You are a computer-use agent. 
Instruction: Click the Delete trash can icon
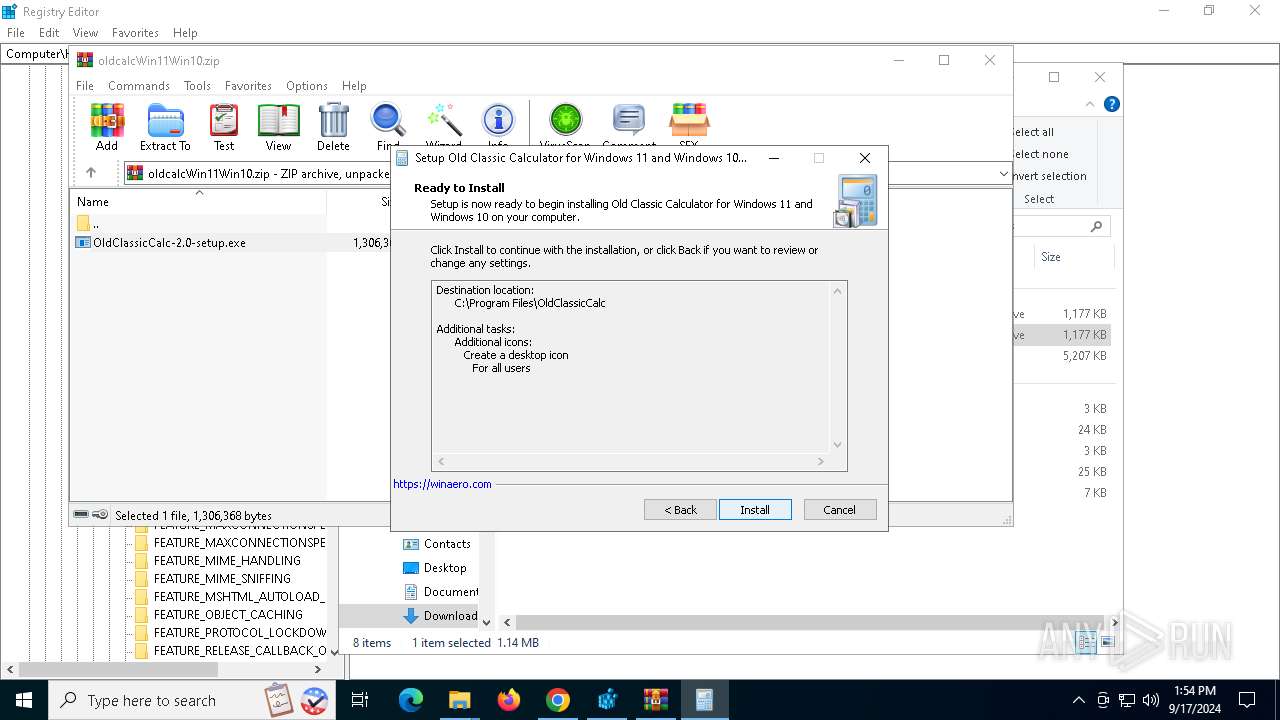(333, 127)
